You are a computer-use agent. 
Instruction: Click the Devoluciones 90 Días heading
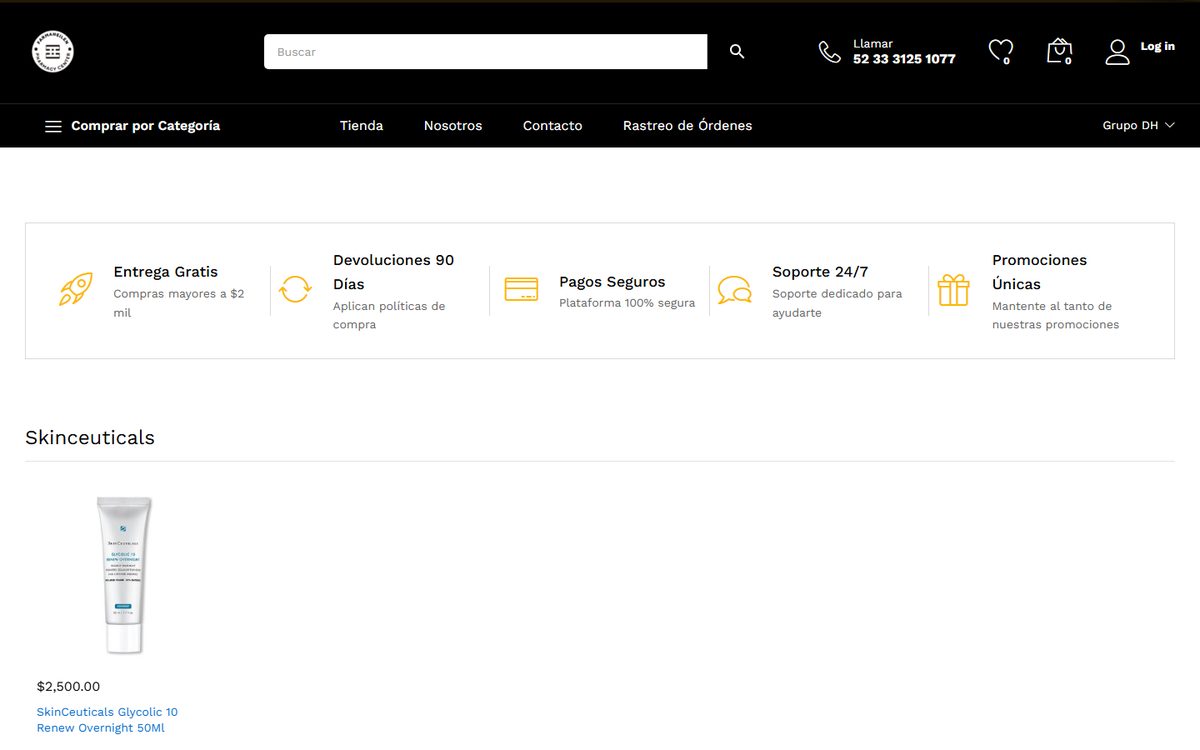click(x=394, y=272)
